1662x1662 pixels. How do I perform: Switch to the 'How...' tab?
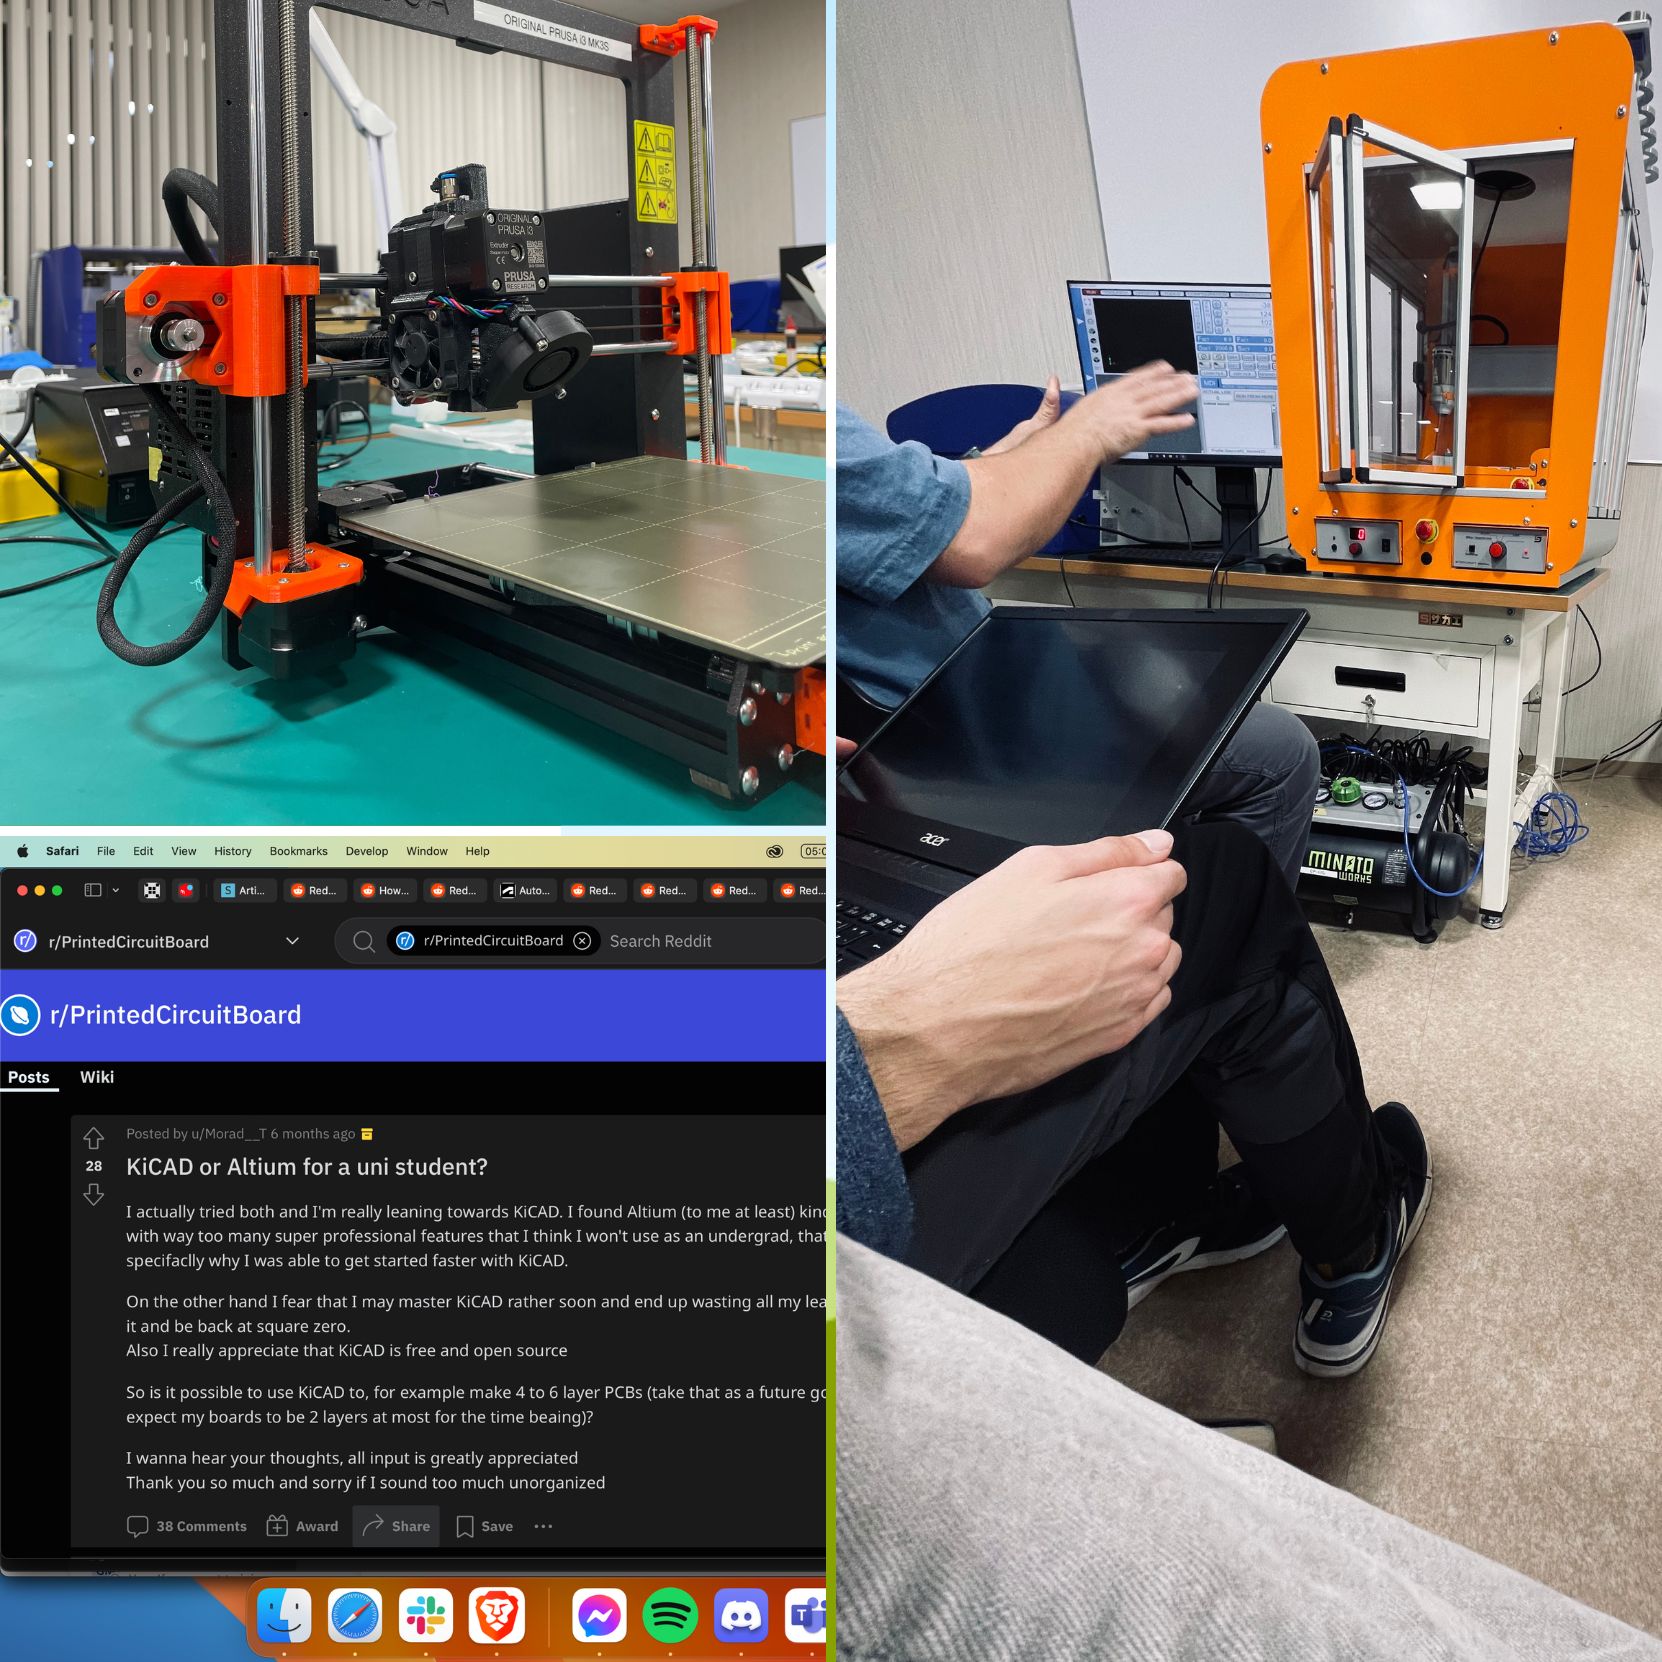(385, 890)
